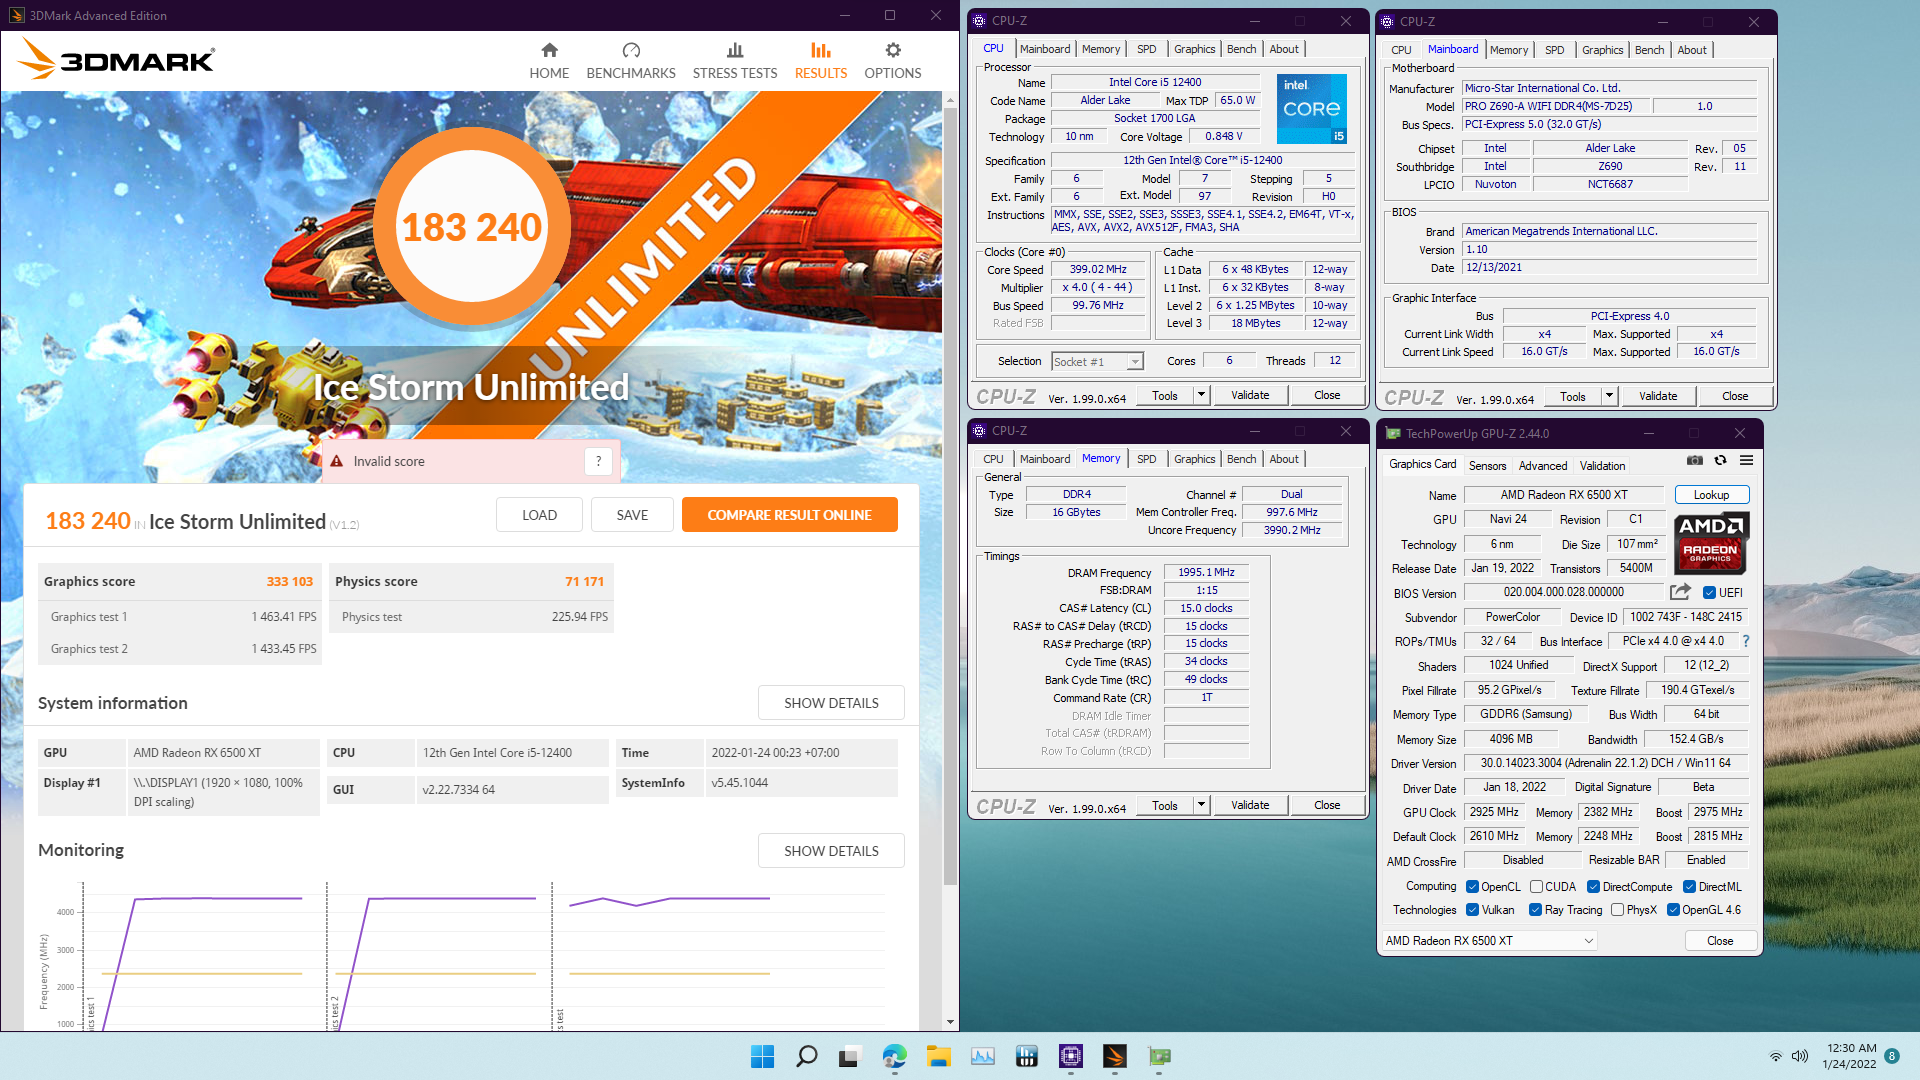Open the clock and date in the taskbar

[1849, 1056]
